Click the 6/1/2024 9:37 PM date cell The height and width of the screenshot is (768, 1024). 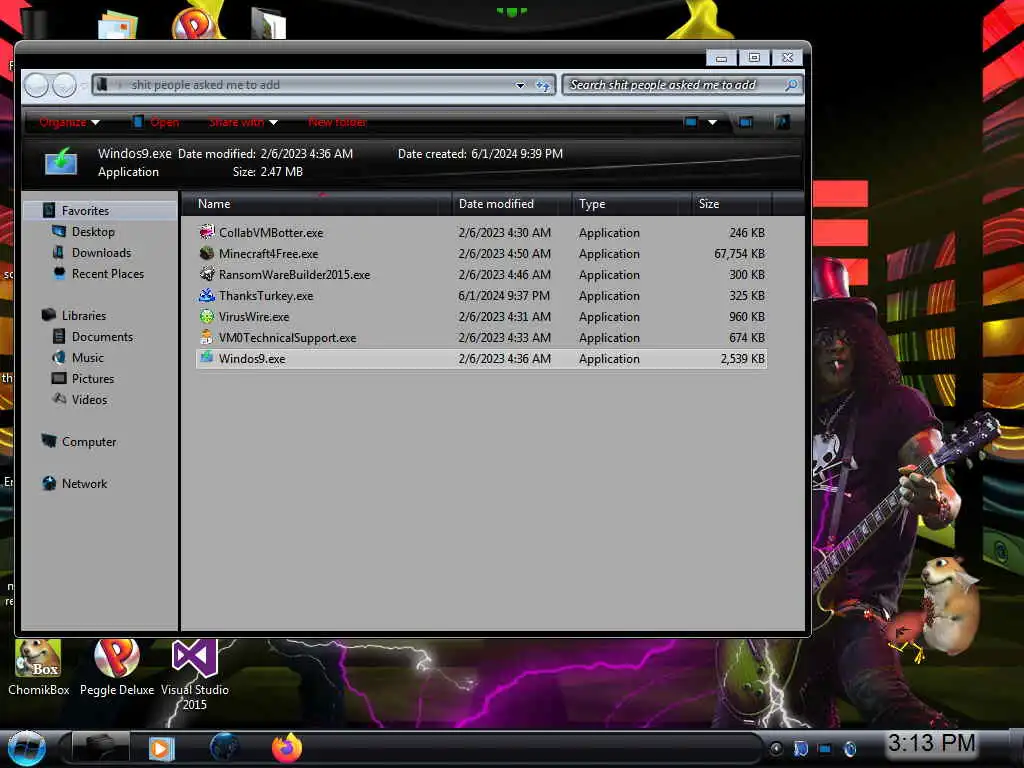pos(504,295)
